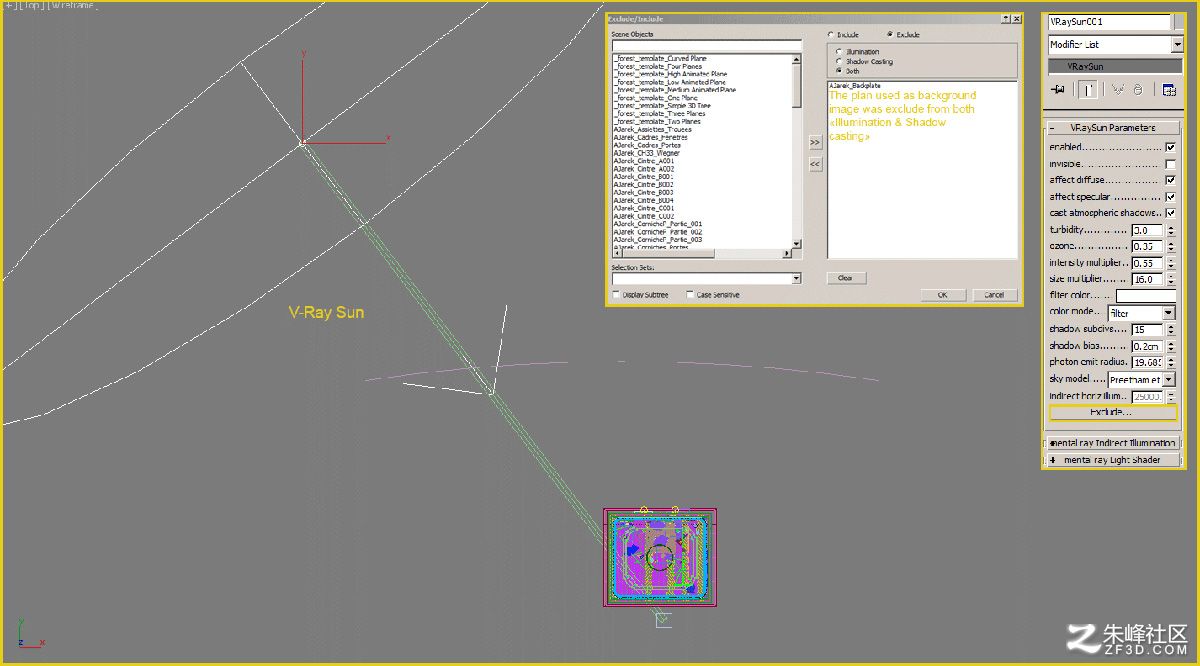Select 'AJarek_Backplate' in excluded list
The image size is (1200, 666).
click(x=854, y=86)
